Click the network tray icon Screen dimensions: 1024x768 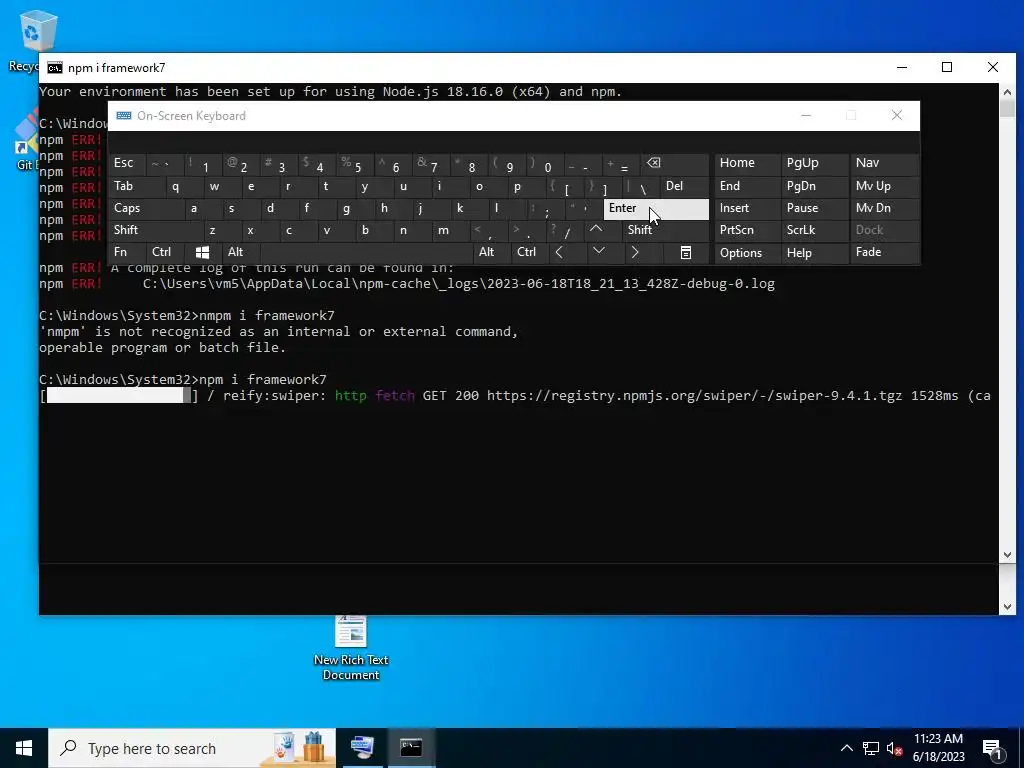pos(871,748)
